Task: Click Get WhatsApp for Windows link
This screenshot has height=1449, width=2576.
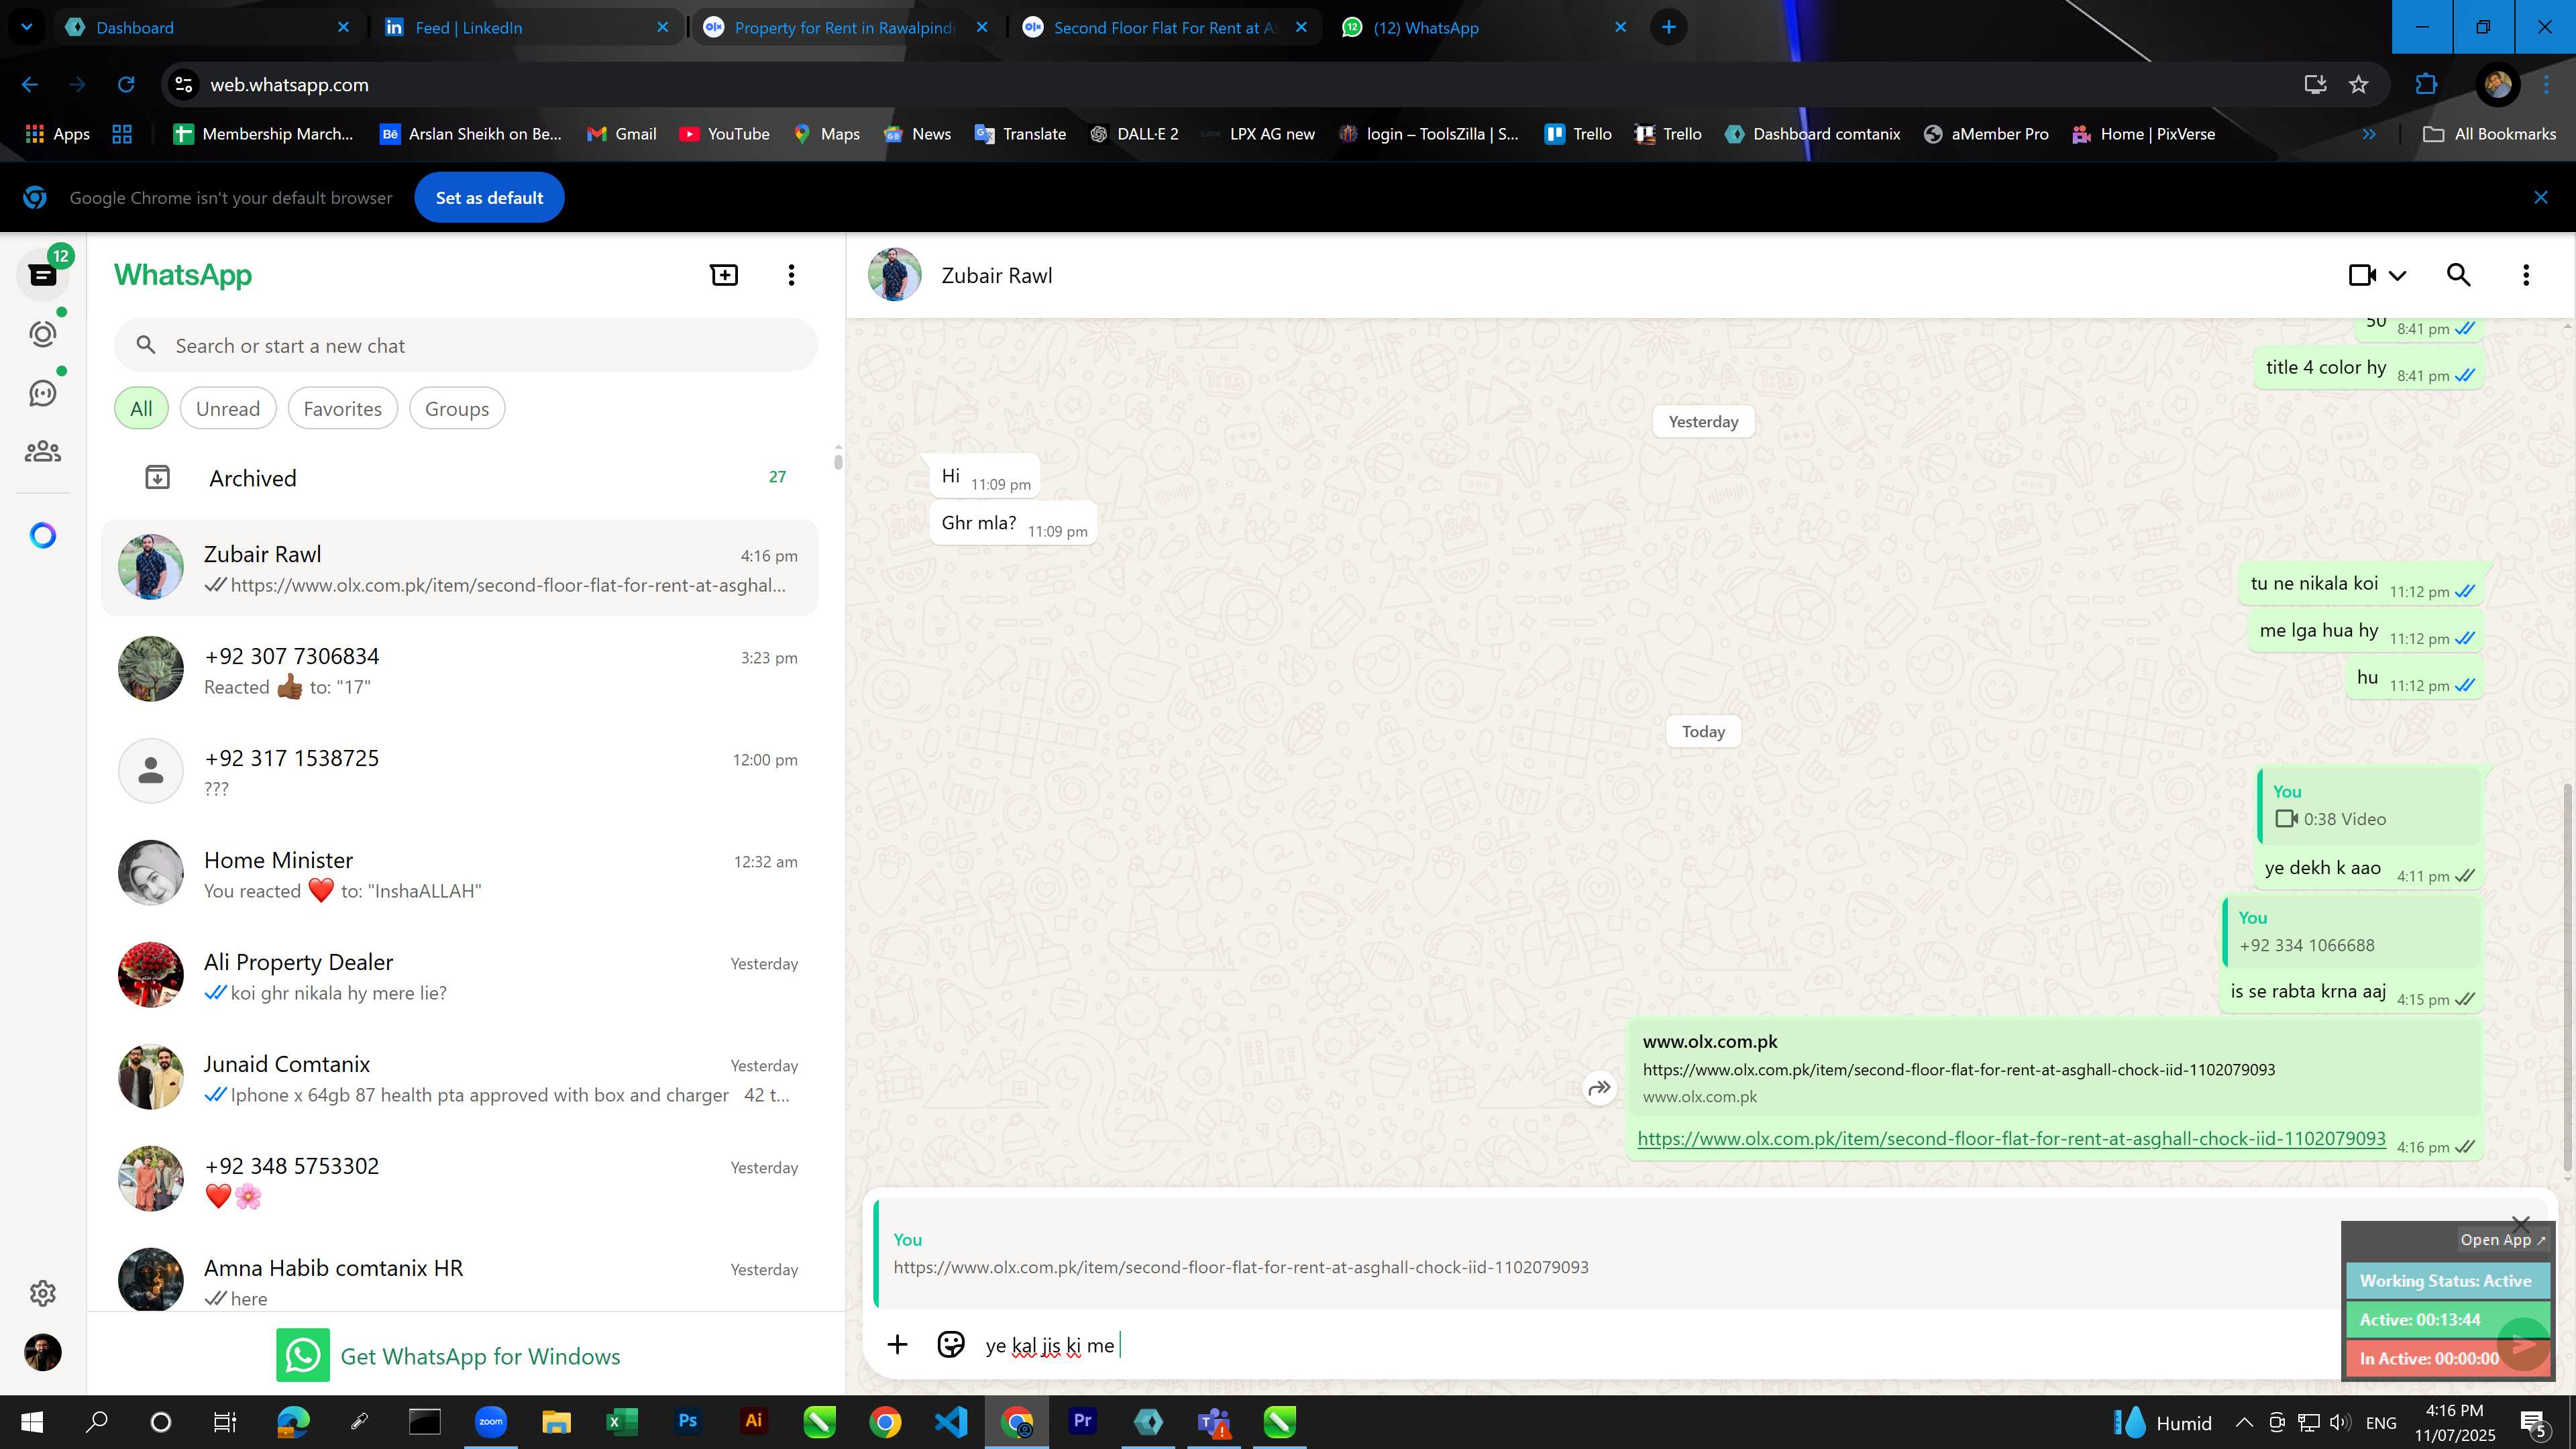Action: pos(449,1356)
